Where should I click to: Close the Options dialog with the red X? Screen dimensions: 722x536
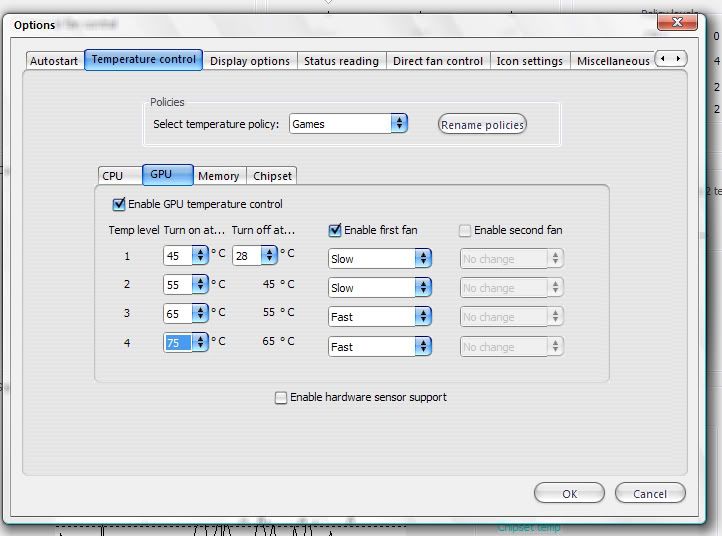point(676,21)
